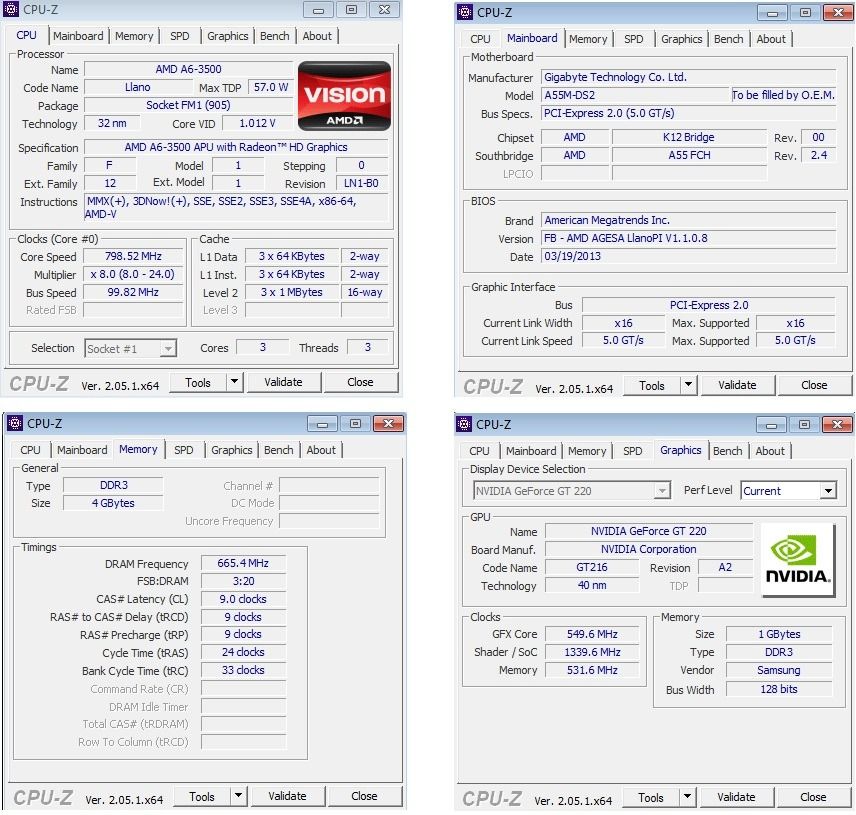This screenshot has width=856, height=815.
Task: Open the About tab in the CPU window
Action: coord(317,36)
